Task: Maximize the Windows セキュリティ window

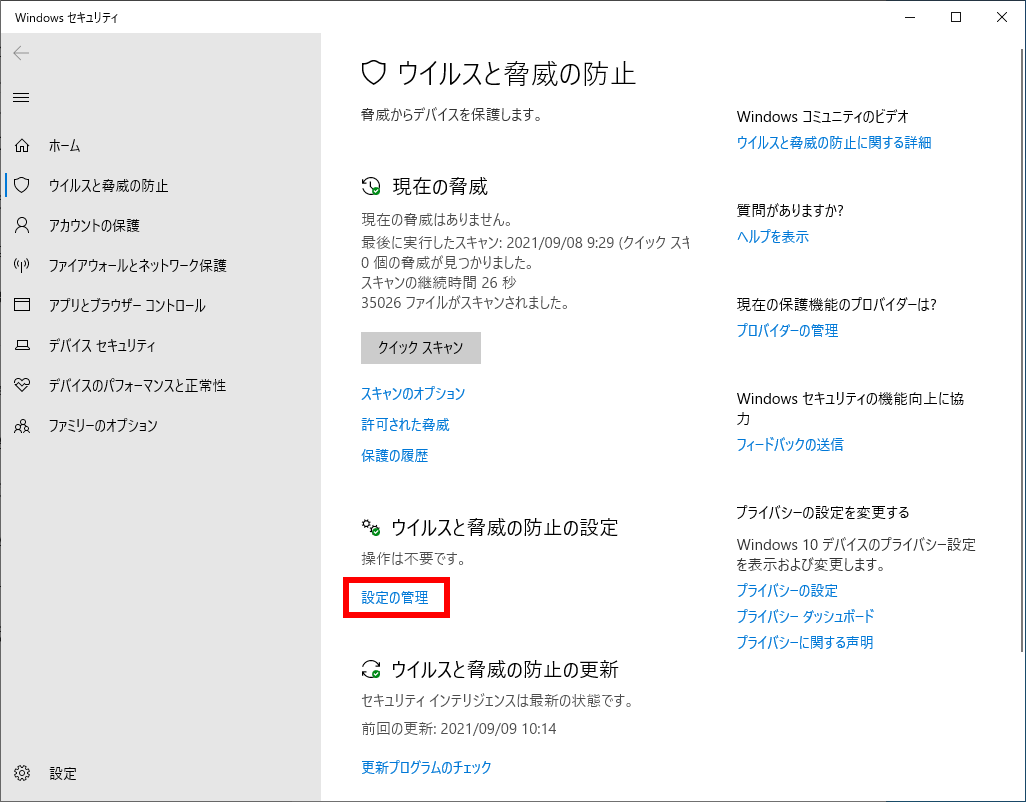Action: [956, 17]
